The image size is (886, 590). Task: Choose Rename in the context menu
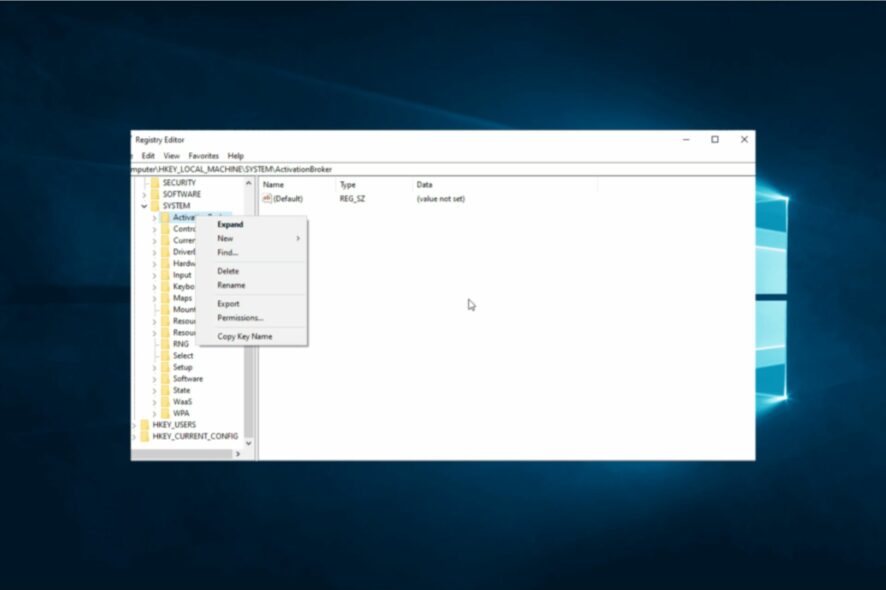[x=252, y=285]
